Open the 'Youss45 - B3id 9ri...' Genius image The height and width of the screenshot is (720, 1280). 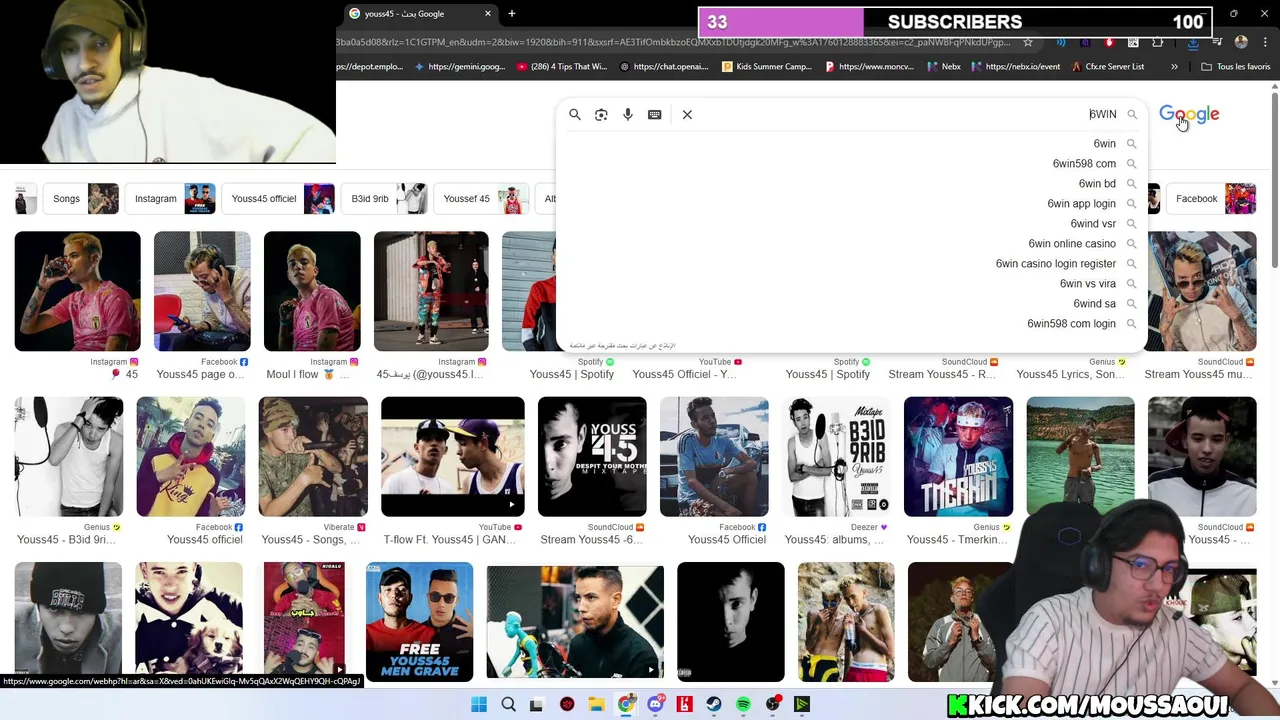69,456
